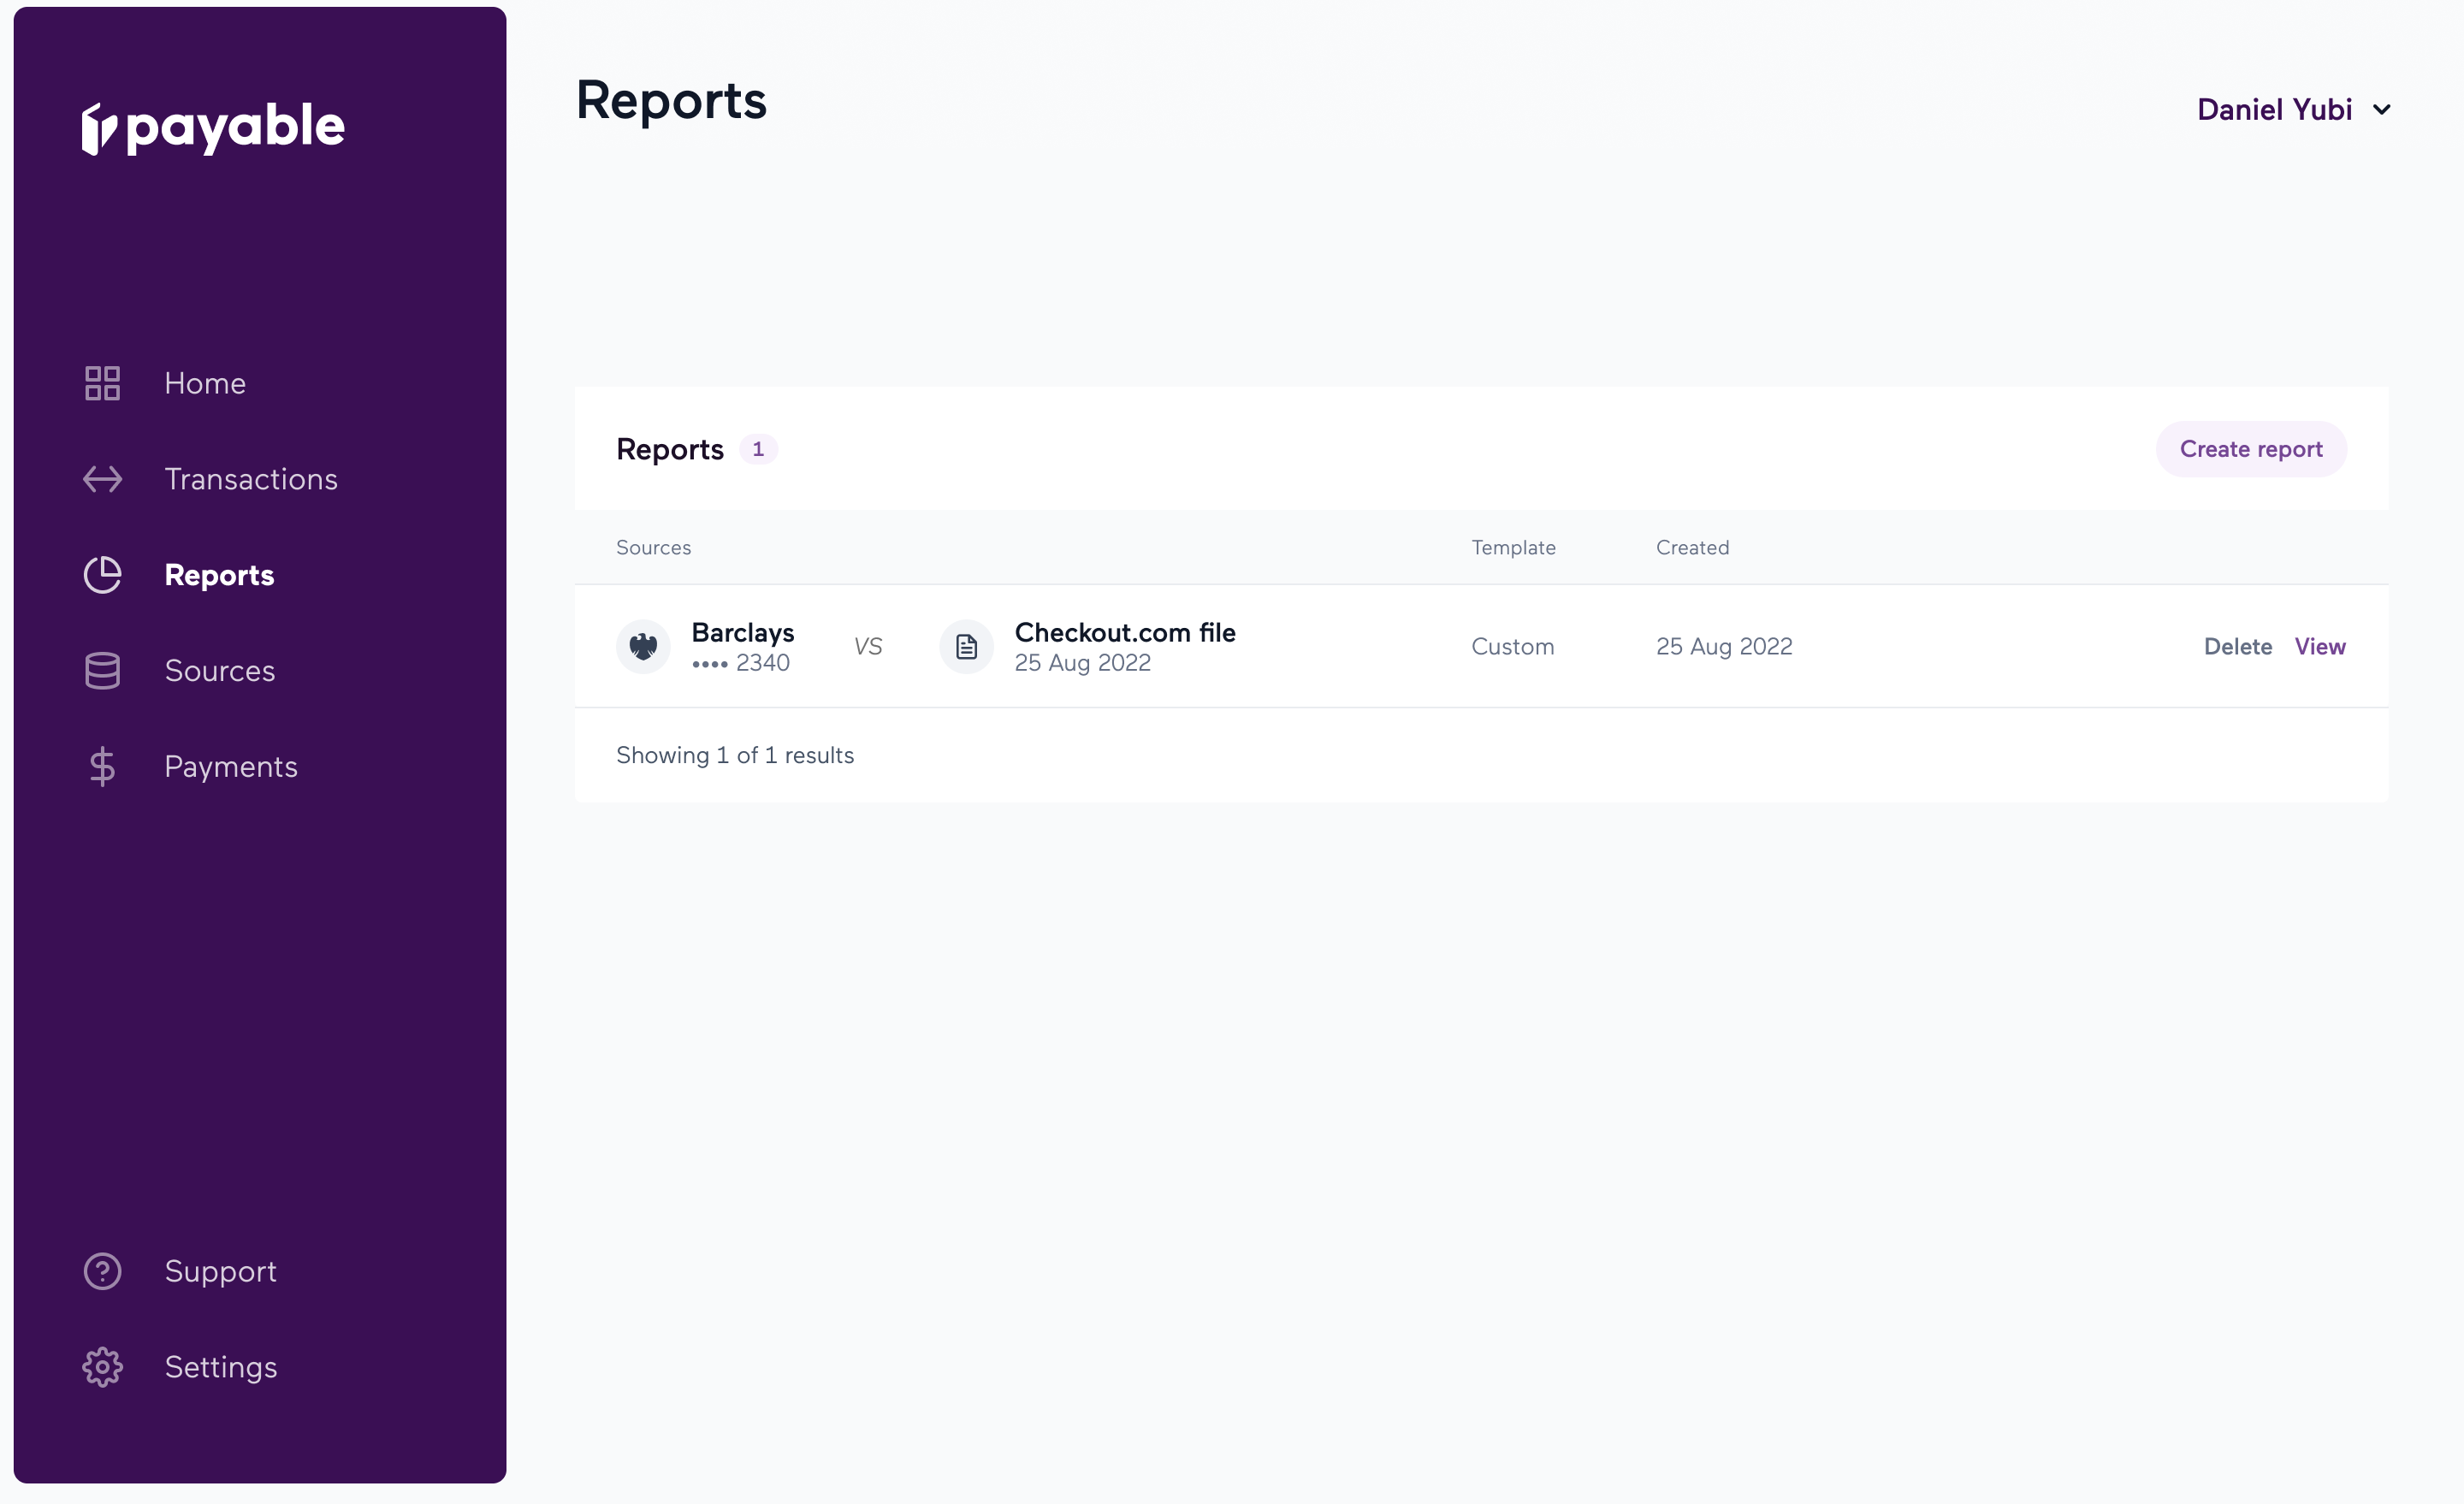Delete the Barclays report
Screen dimensions: 2464x1504
click(2237, 647)
